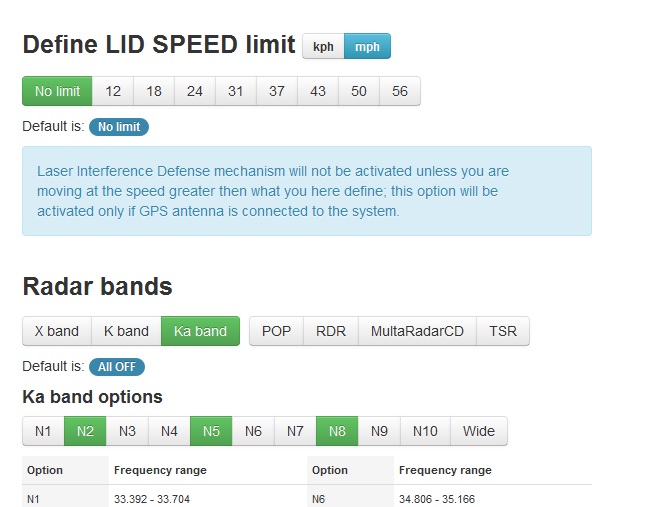Set LID speed limit to 43

click(x=318, y=91)
